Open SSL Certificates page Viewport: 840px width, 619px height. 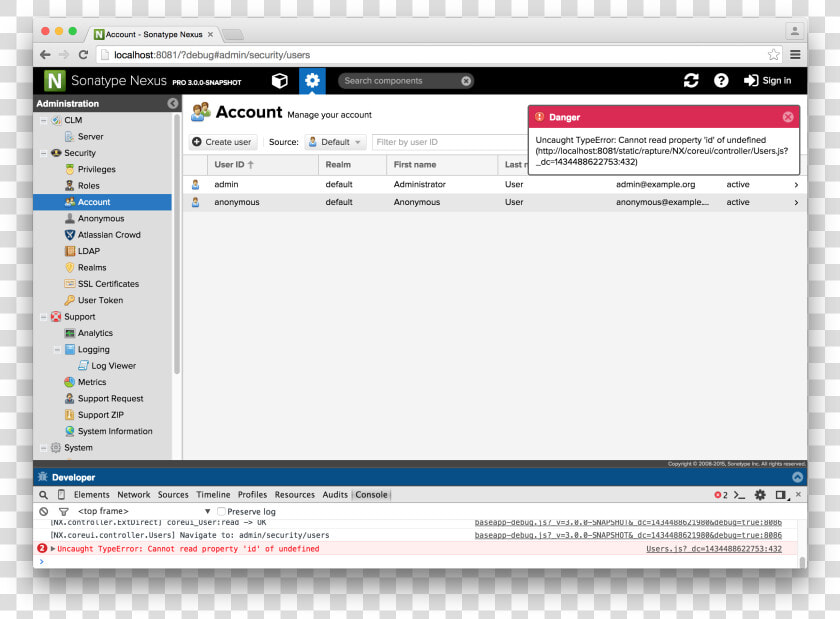point(102,284)
